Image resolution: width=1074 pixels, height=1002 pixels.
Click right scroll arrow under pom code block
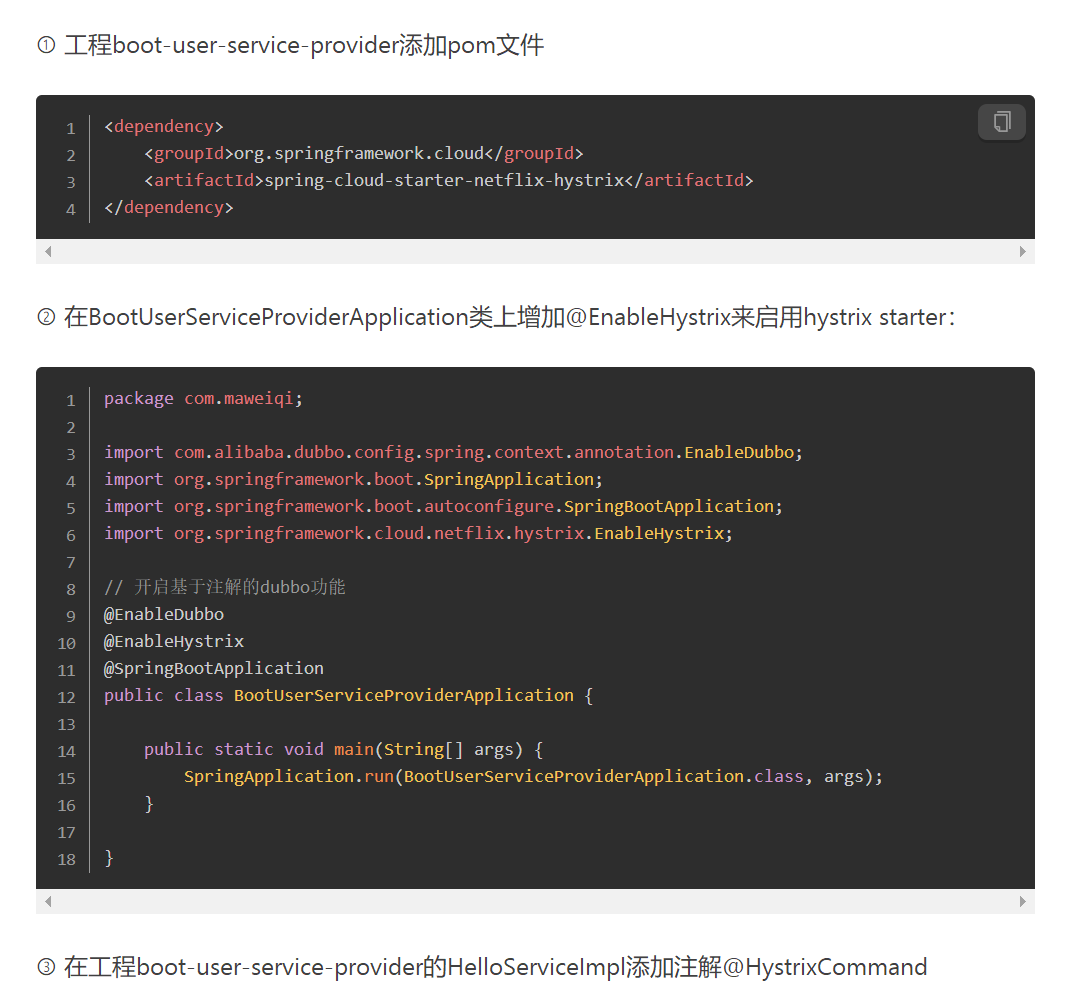(1023, 251)
